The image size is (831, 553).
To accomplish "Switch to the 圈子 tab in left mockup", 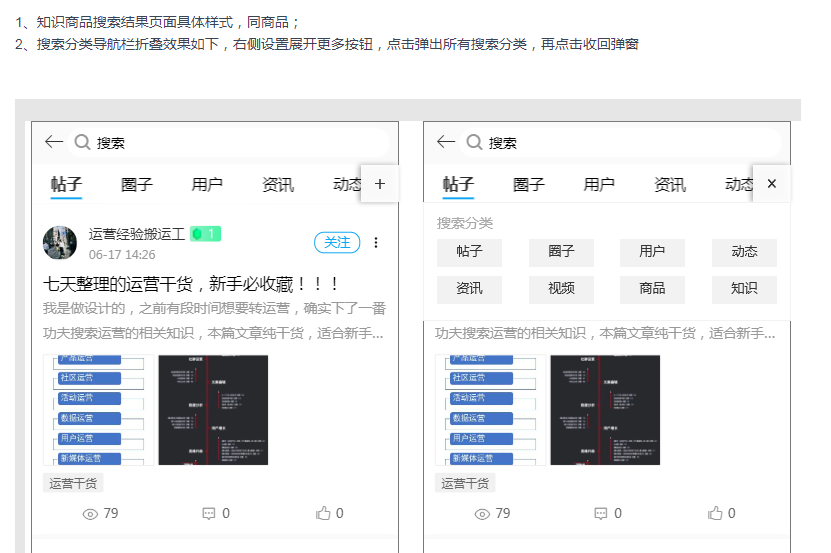I will point(136,184).
